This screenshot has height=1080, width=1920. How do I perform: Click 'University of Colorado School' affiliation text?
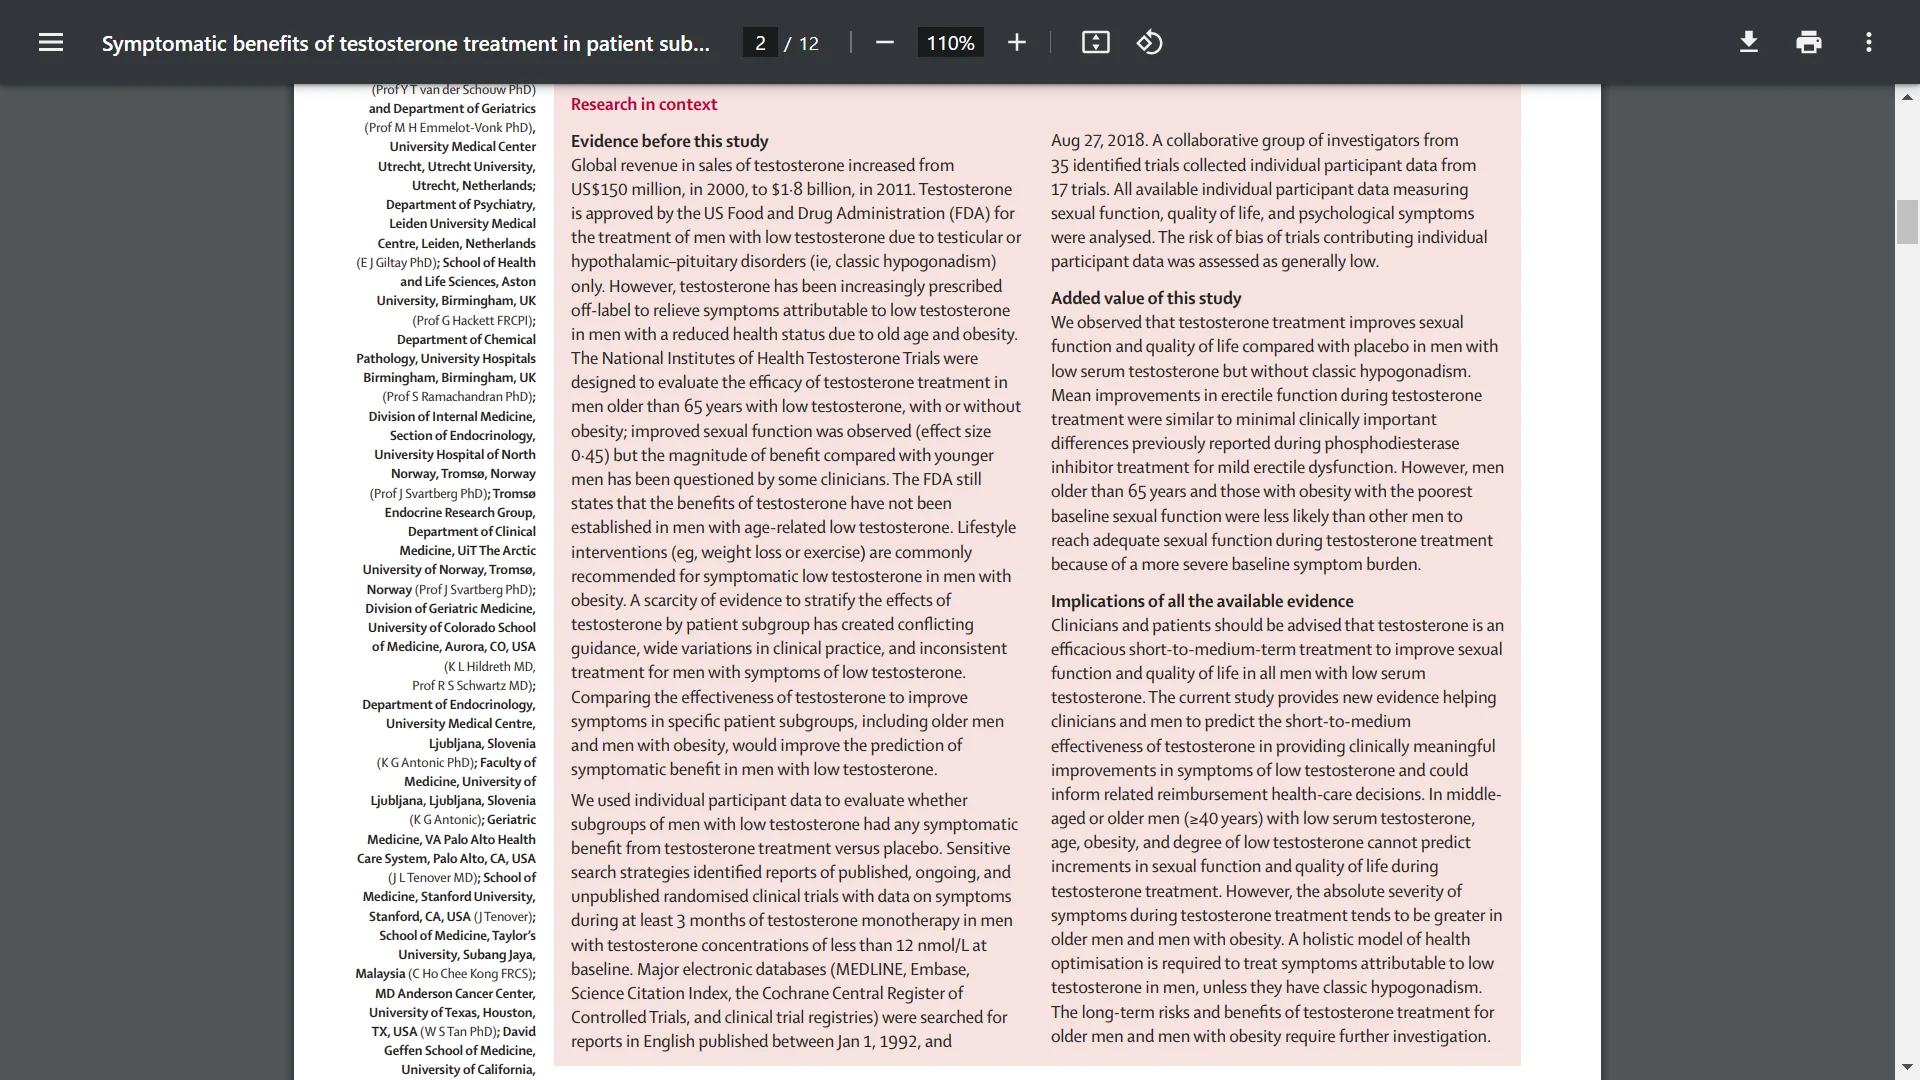coord(452,627)
